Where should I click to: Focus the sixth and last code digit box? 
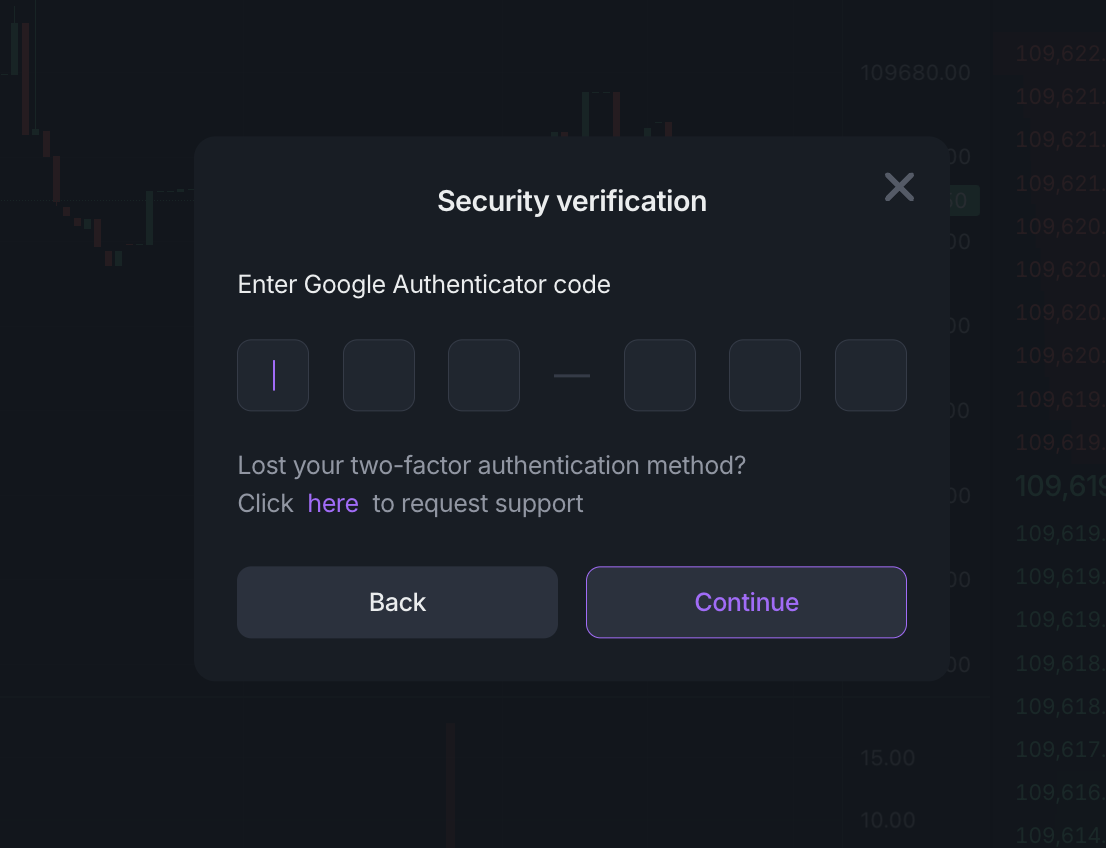[871, 375]
